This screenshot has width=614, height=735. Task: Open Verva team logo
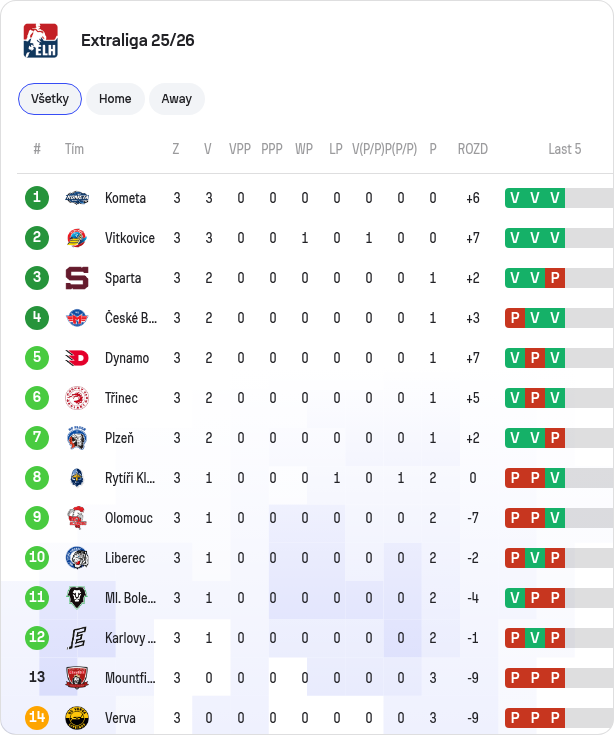point(77,718)
